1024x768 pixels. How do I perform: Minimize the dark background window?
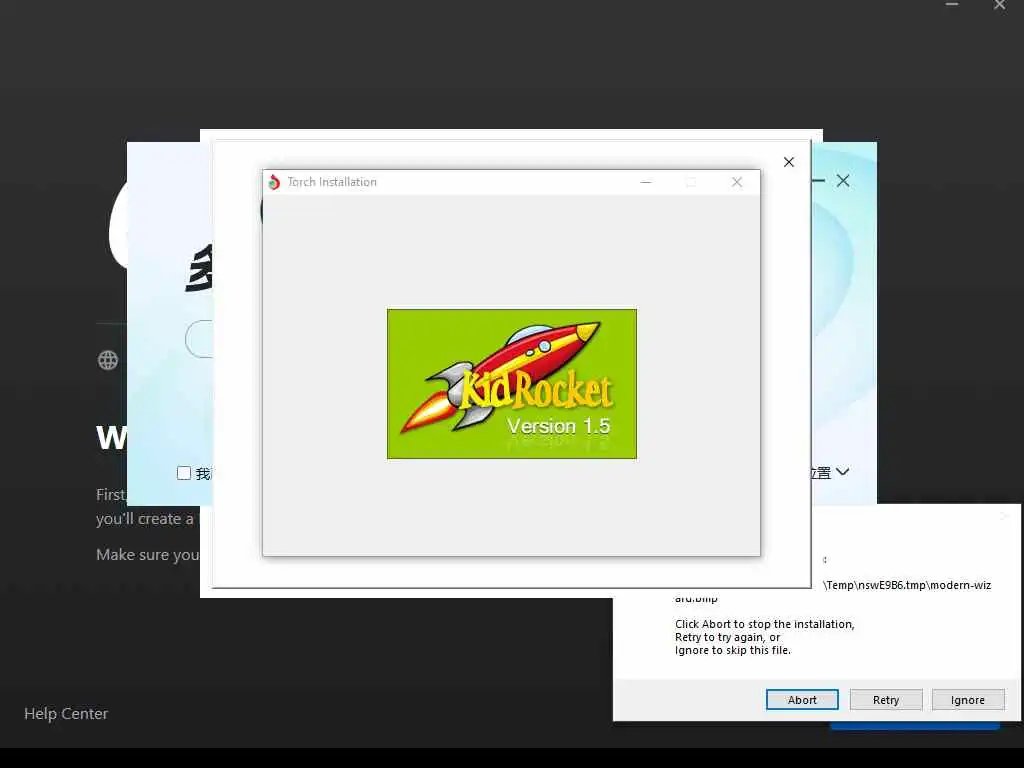pyautogui.click(x=952, y=5)
